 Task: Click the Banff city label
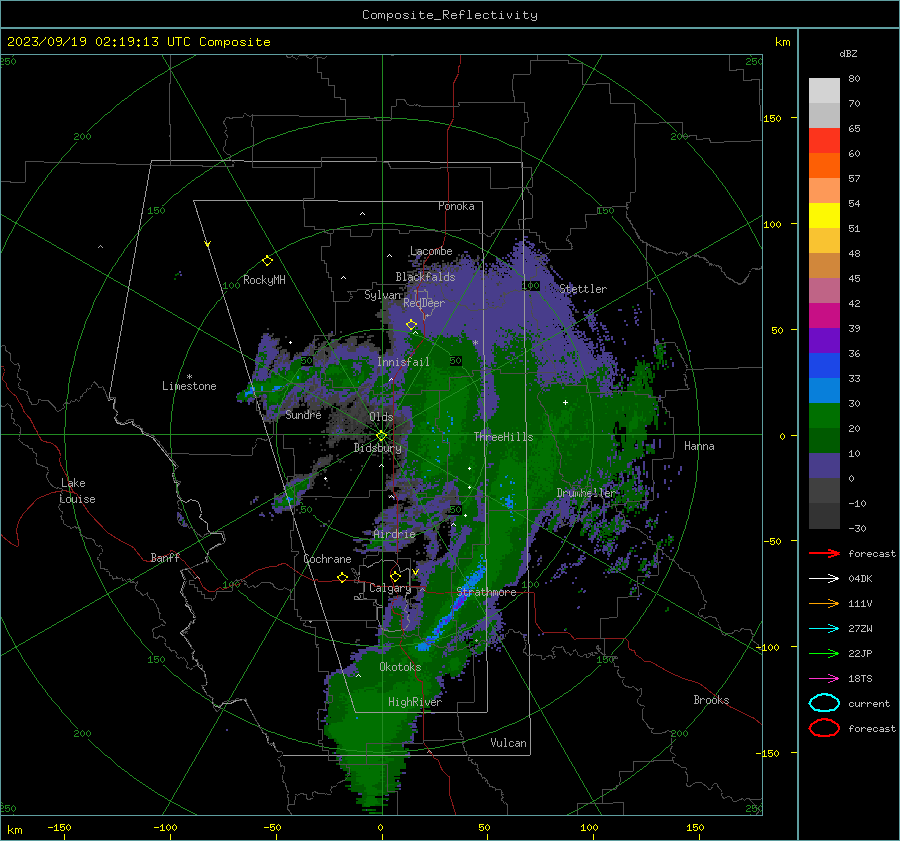tap(165, 557)
